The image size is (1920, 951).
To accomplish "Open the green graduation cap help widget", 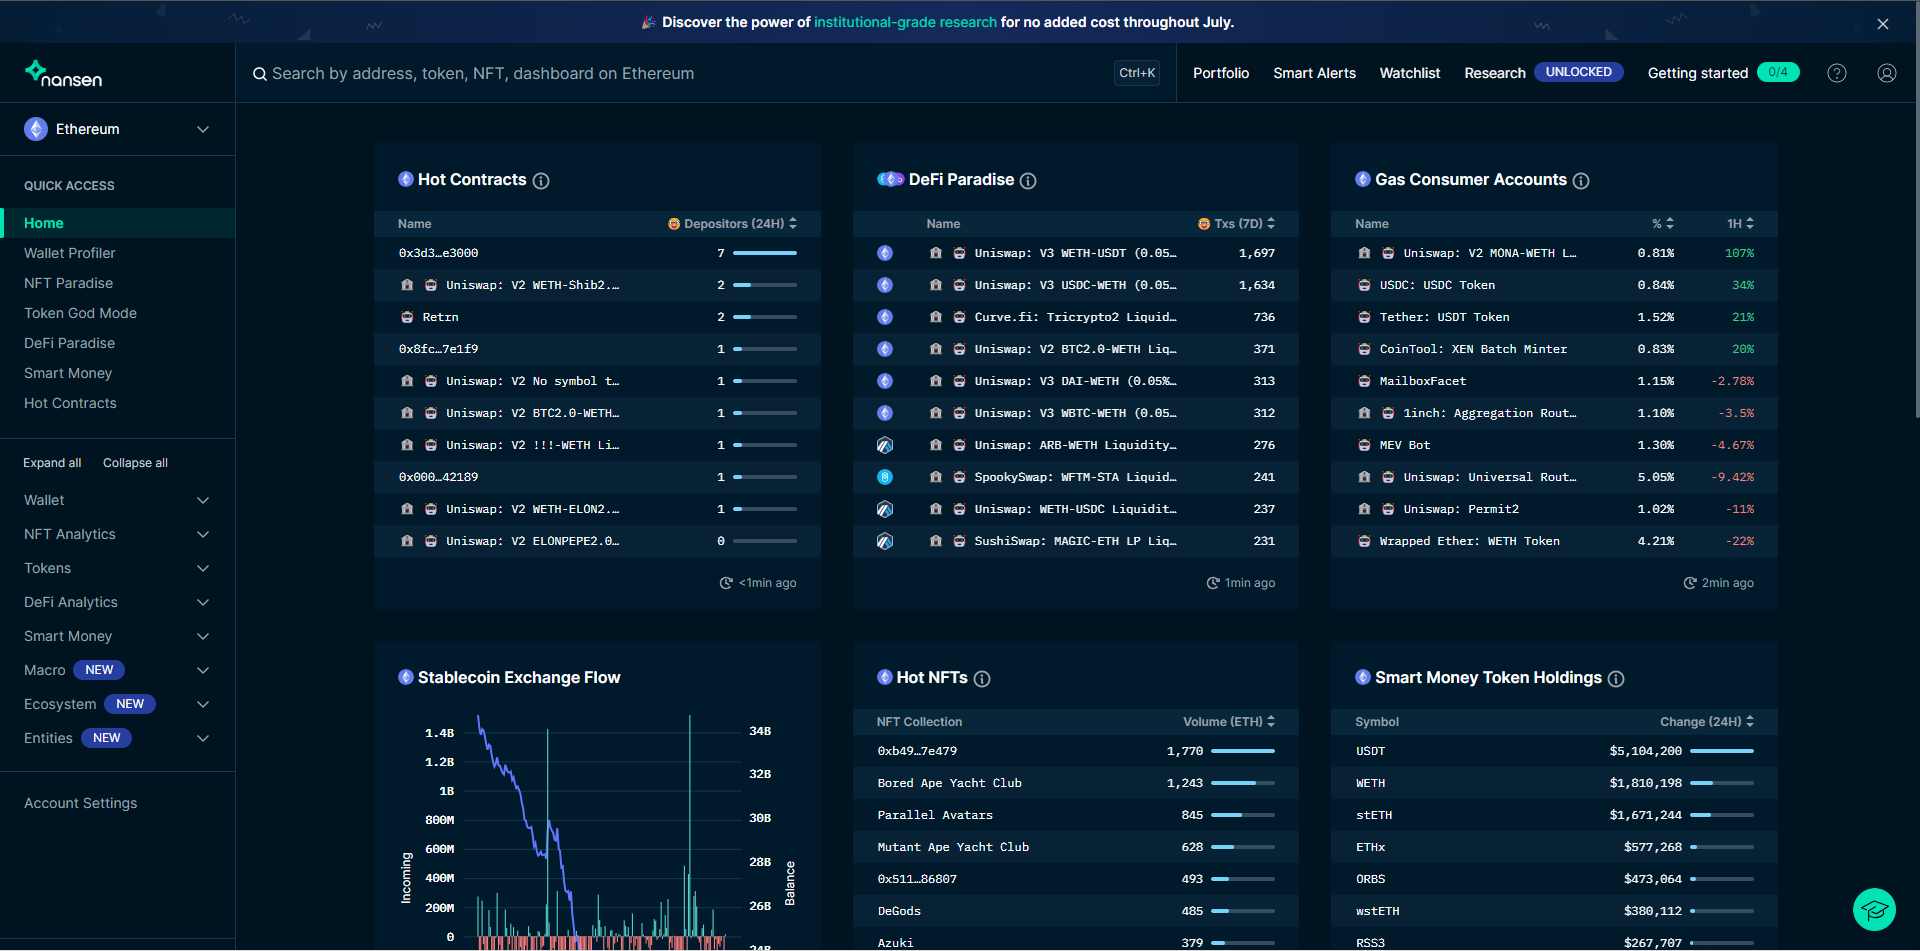I will click(x=1873, y=909).
